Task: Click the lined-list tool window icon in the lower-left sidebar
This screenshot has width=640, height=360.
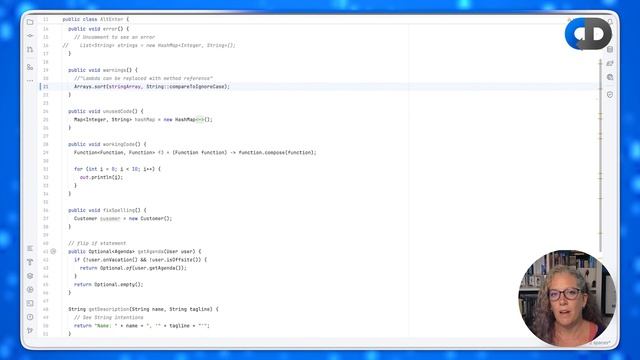Action: 30,249
